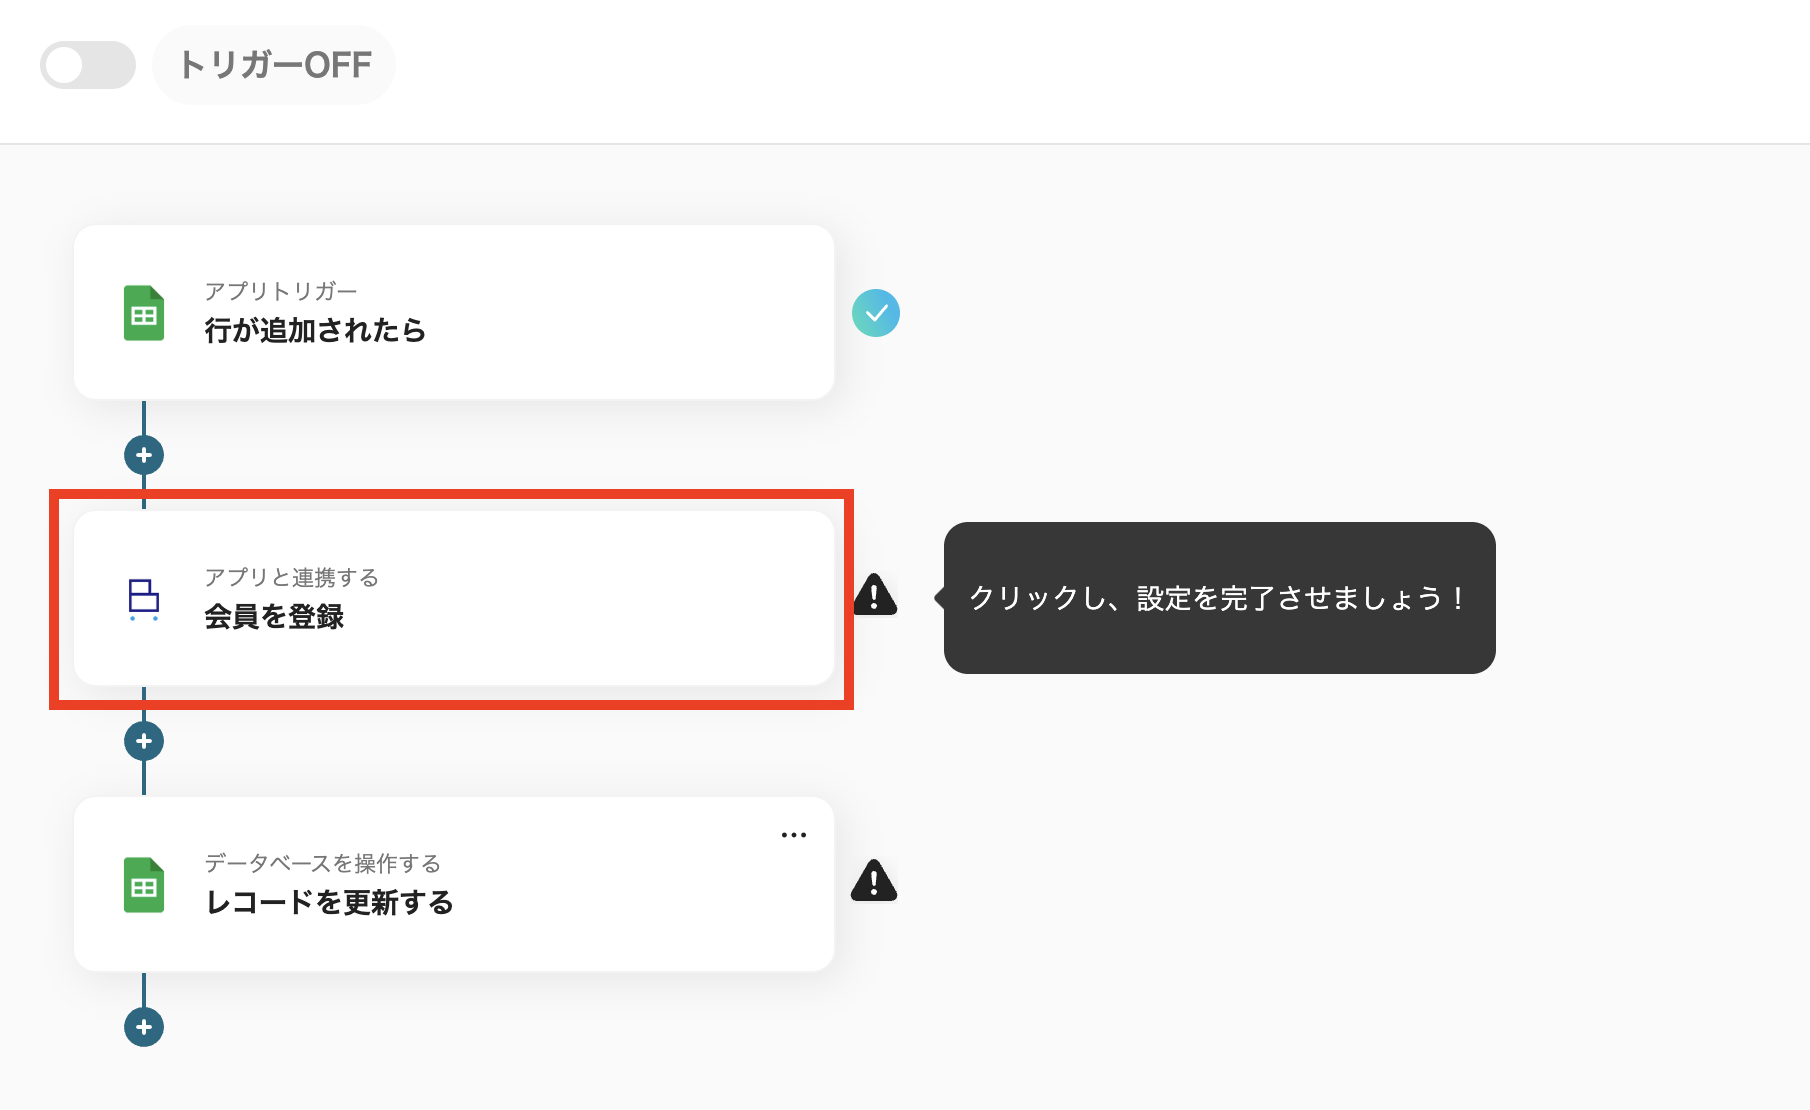Viewport: 1810px width, 1110px height.
Task: Select the Google Sheets icon on レコードを更新する
Action: click(x=143, y=885)
